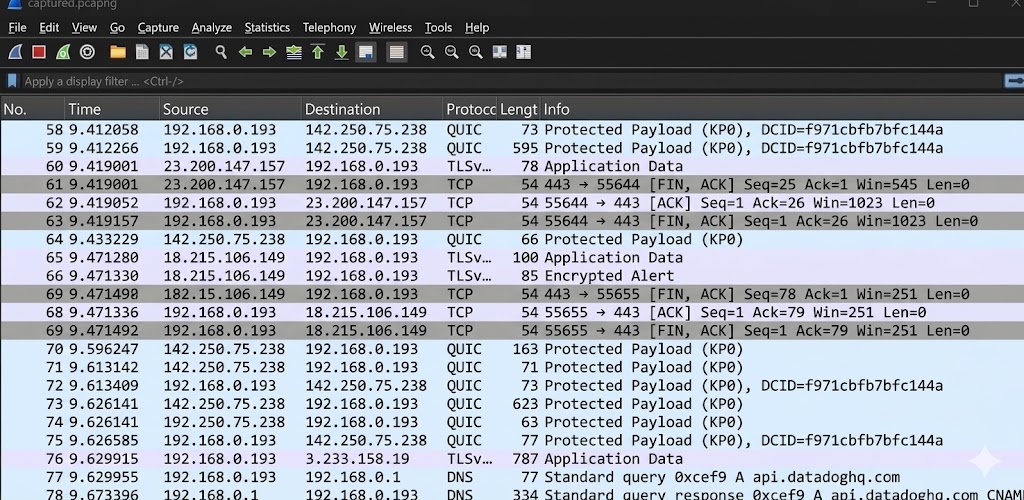
Task: Select packet 62 ACK Seq=1 Ack=26
Action: coord(512,202)
